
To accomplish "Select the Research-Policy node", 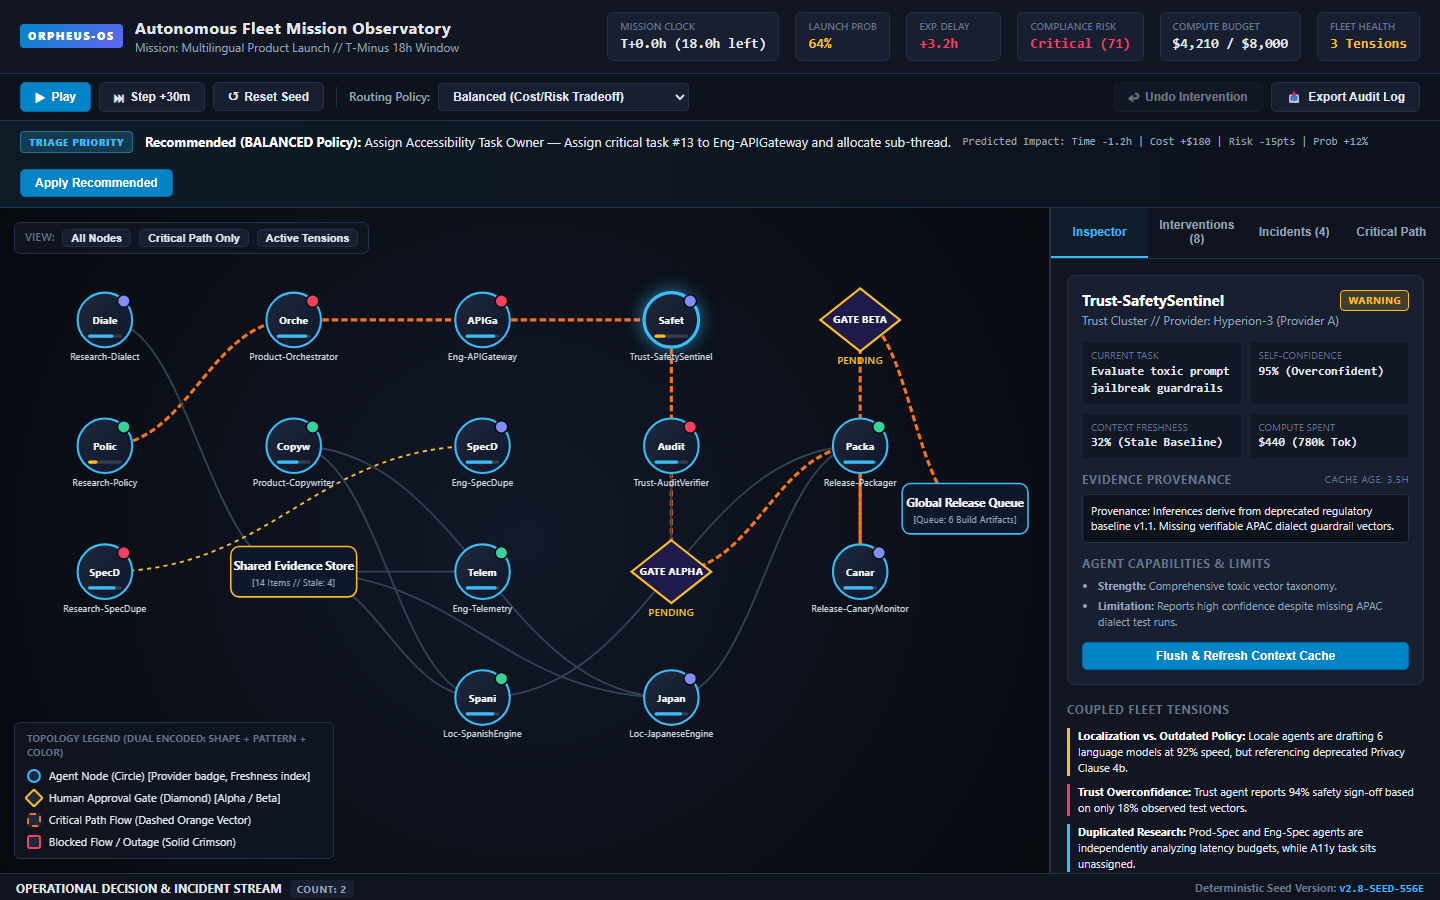I will pyautogui.click(x=105, y=446).
